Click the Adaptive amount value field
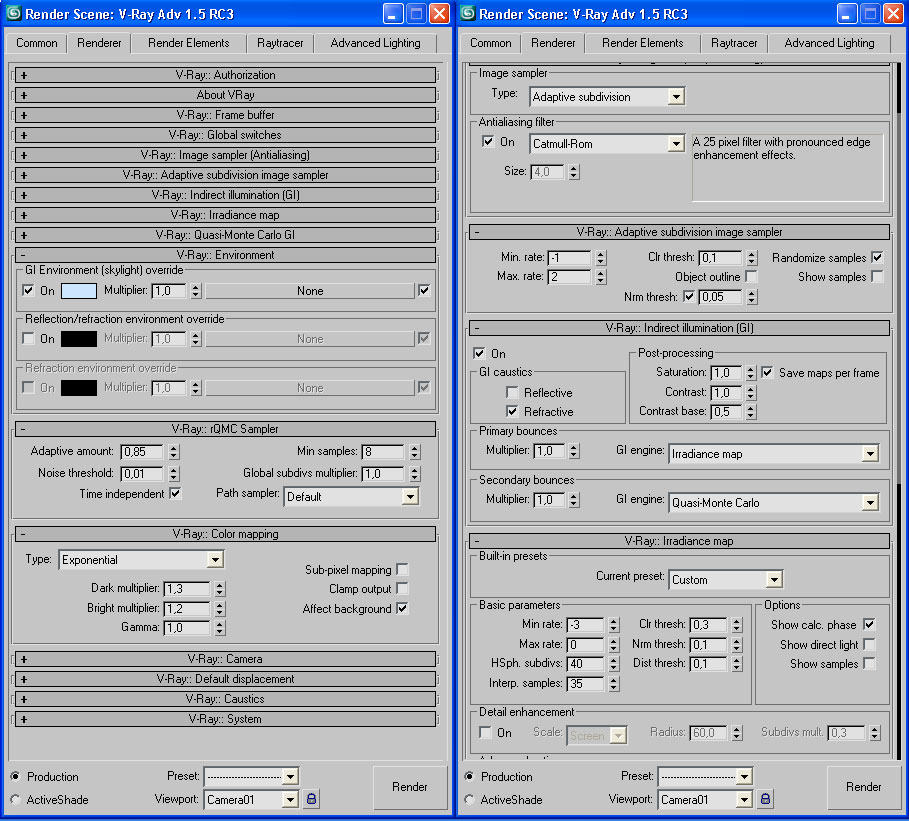 coord(144,452)
